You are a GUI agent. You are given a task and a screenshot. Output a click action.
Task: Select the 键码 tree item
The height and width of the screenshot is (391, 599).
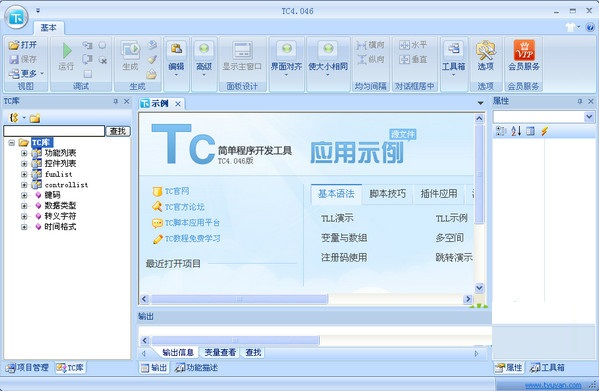pyautogui.click(x=52, y=195)
